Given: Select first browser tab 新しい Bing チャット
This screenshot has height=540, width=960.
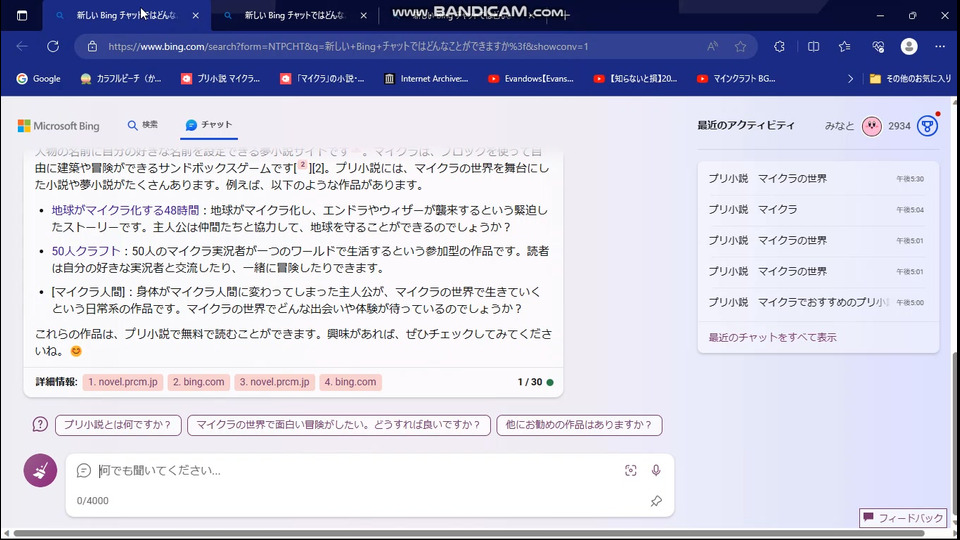Looking at the screenshot, I should pos(126,15).
